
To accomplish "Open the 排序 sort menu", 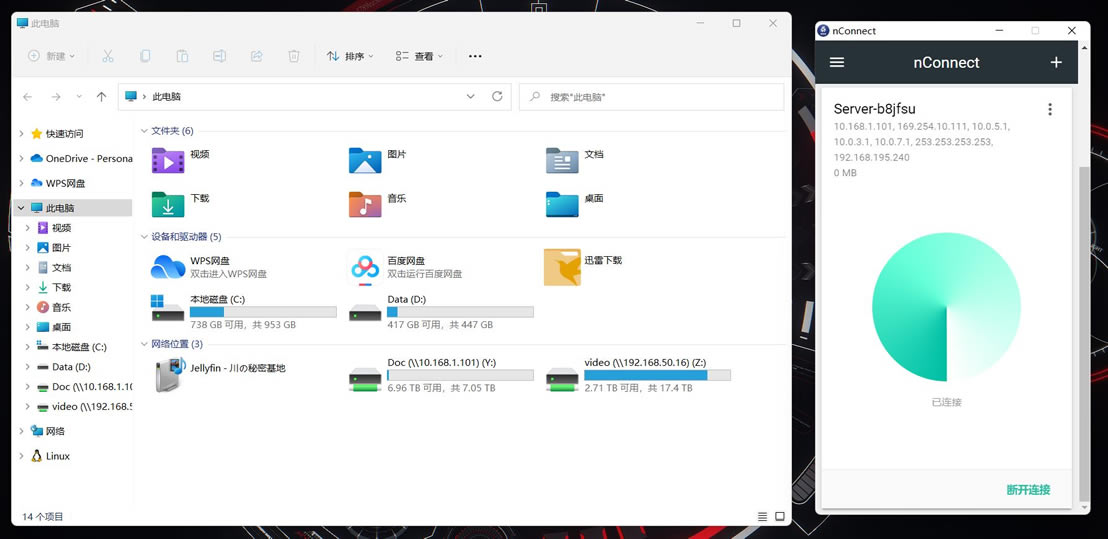I will pos(350,56).
